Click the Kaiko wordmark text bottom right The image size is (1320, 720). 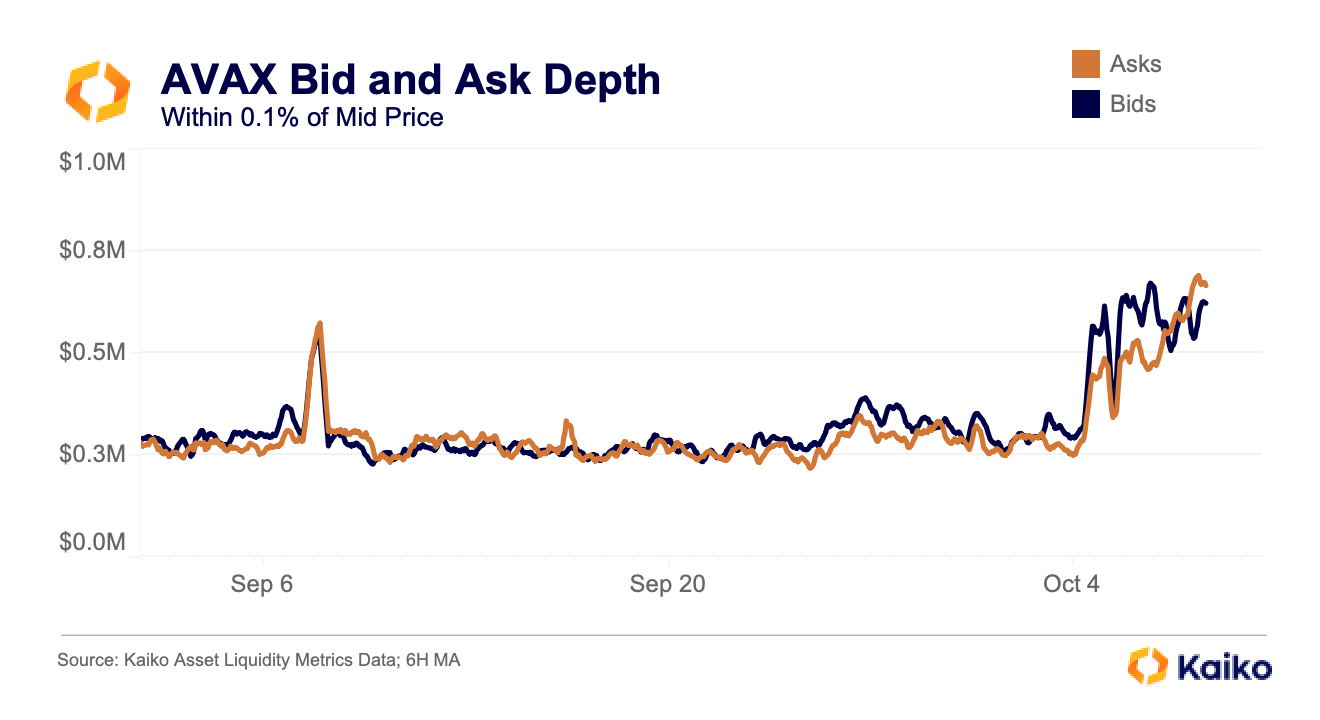pos(1225,667)
